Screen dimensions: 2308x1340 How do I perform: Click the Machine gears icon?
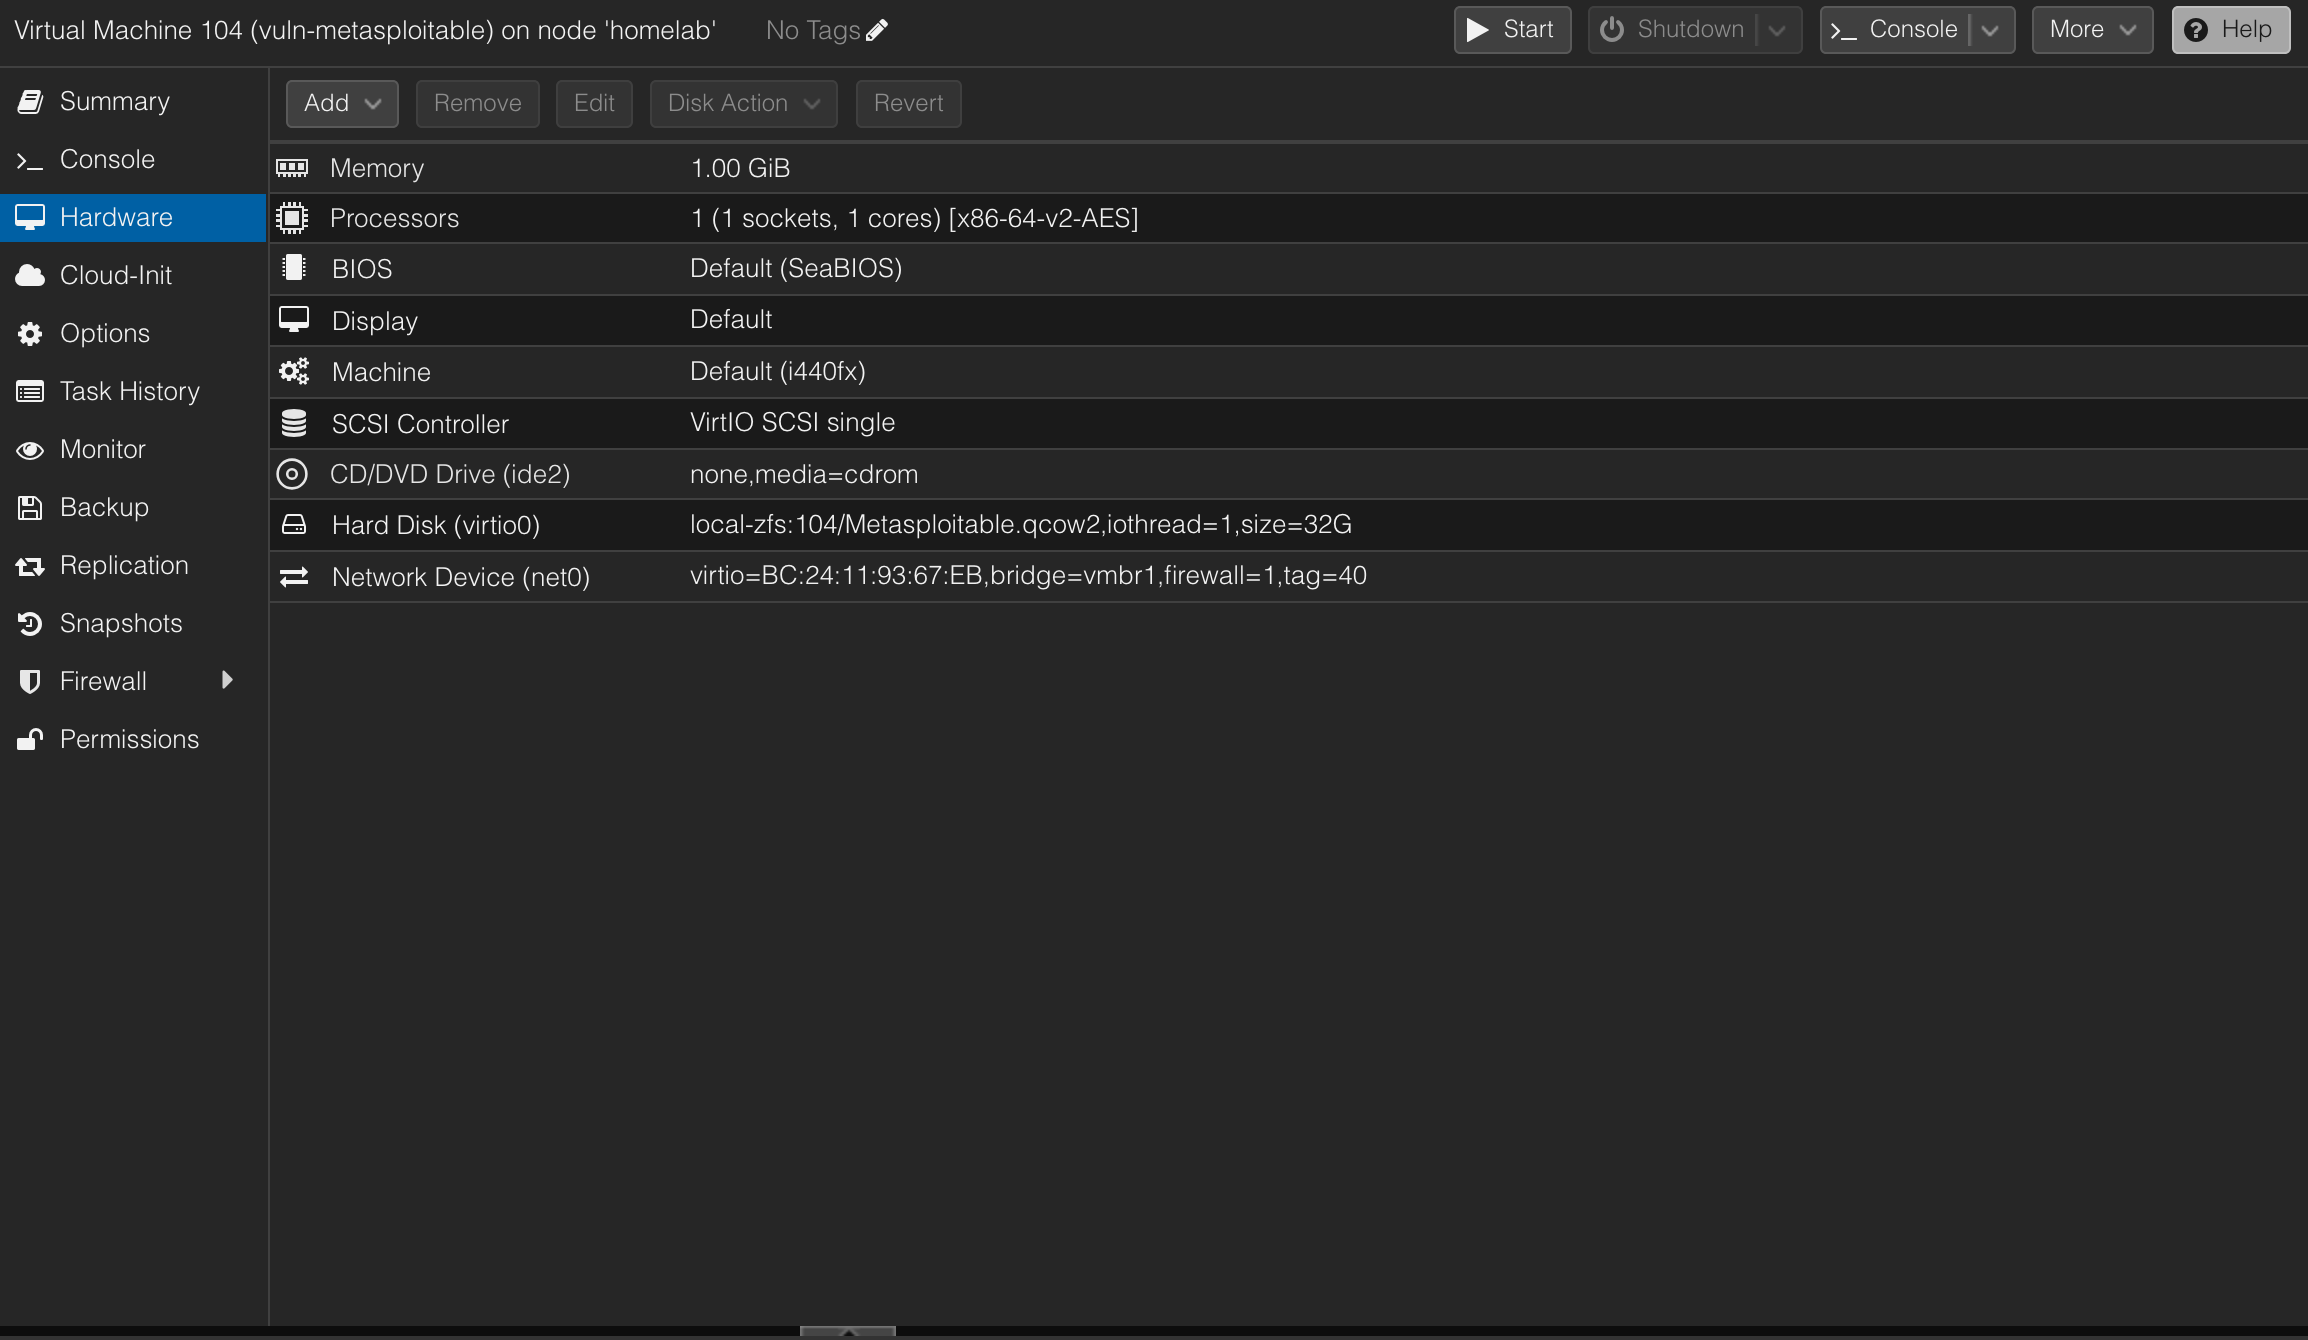[x=294, y=372]
